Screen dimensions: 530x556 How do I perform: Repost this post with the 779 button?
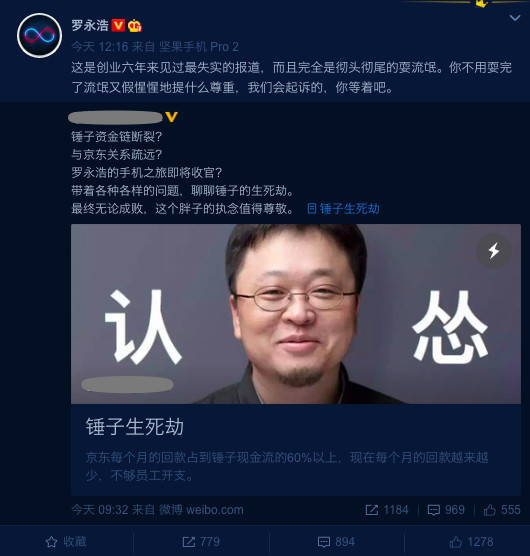[201, 542]
